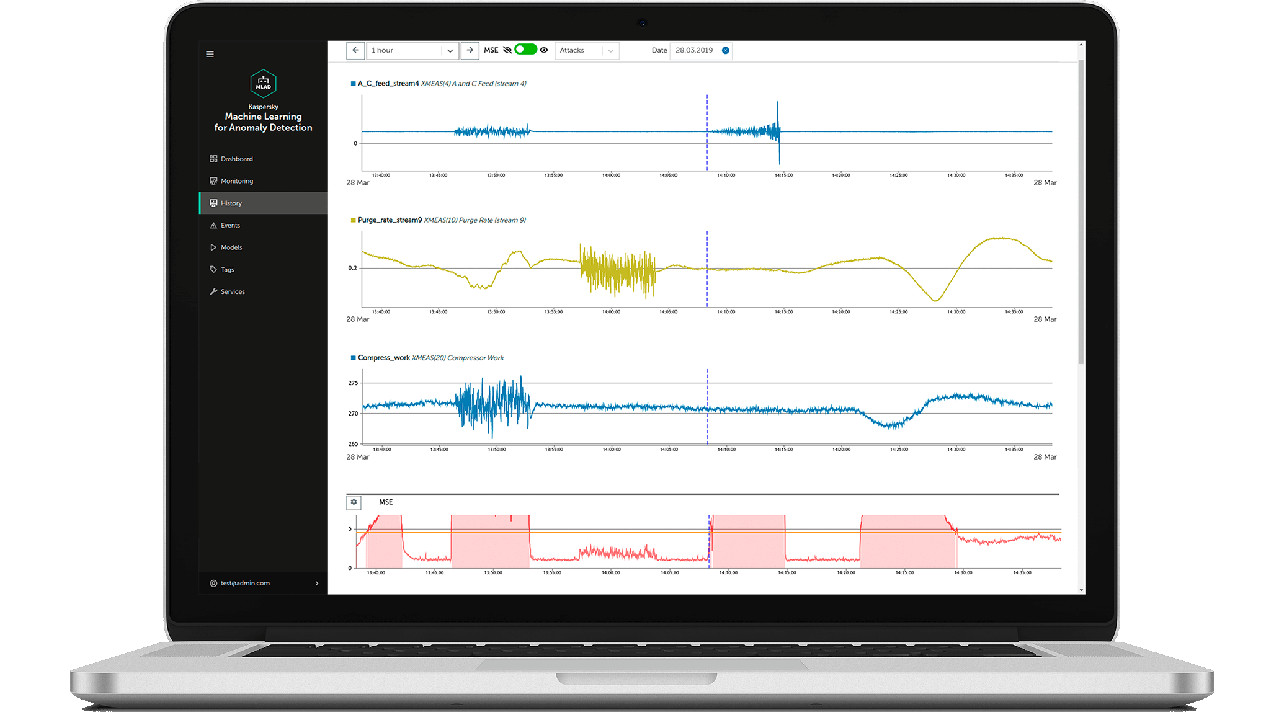Click the vertical scrollbar on the right
This screenshot has width=1280, height=720.
pos(1081,210)
